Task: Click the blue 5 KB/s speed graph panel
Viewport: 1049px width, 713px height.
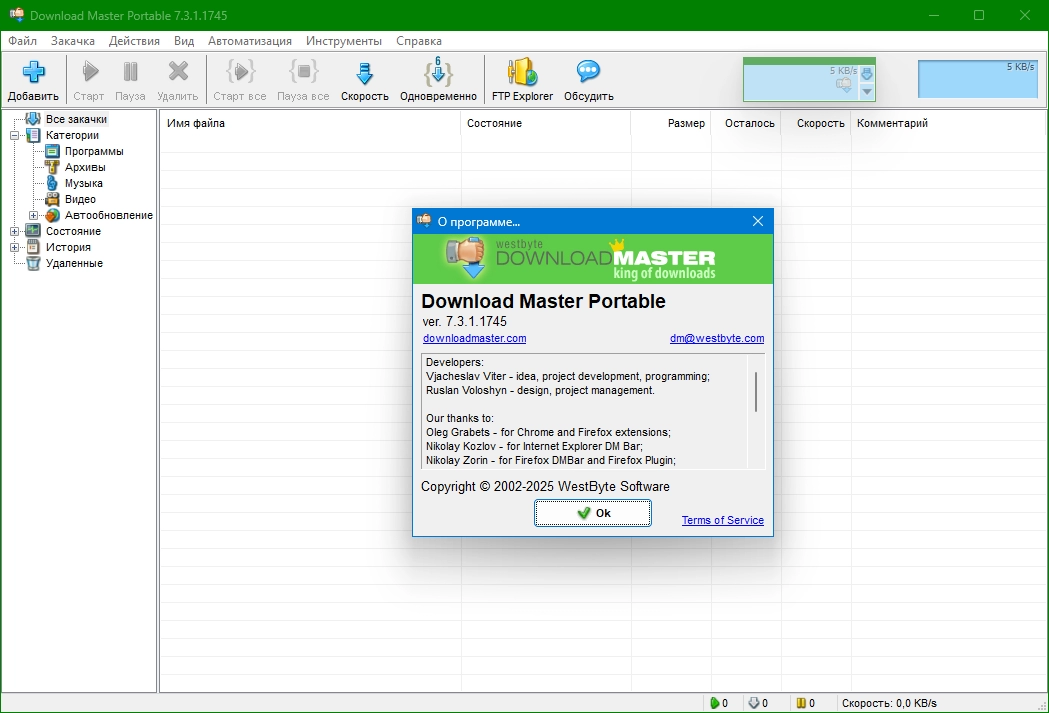Action: pyautogui.click(x=977, y=79)
